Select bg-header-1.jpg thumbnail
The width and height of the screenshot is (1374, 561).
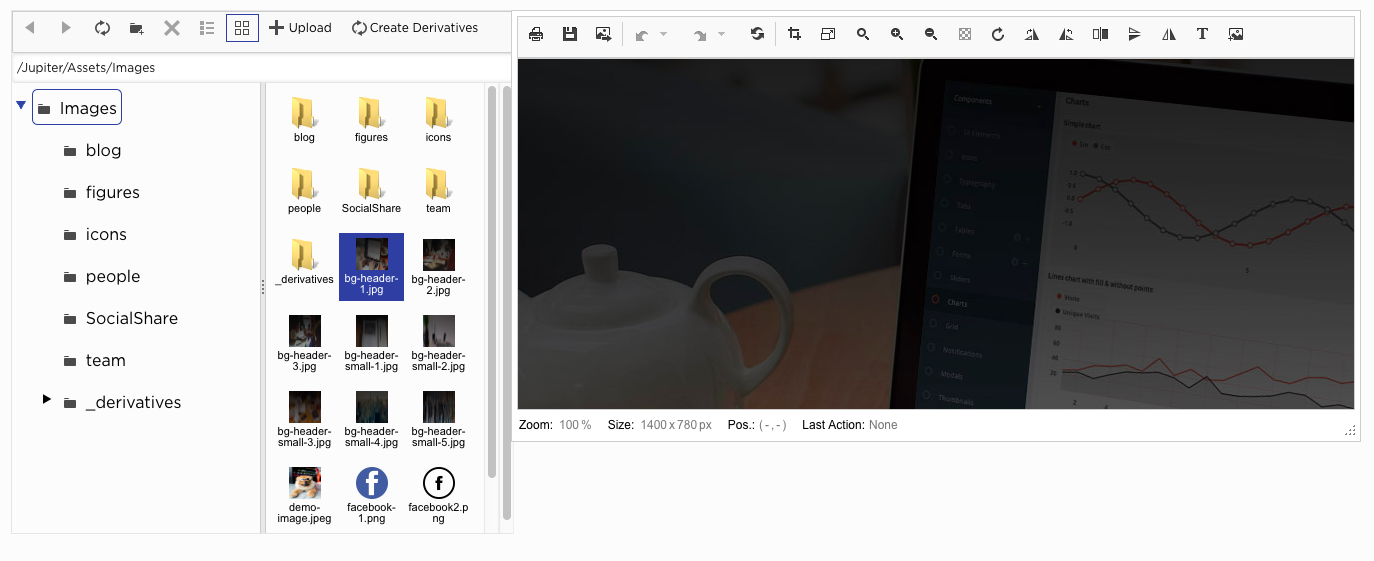pos(371,266)
